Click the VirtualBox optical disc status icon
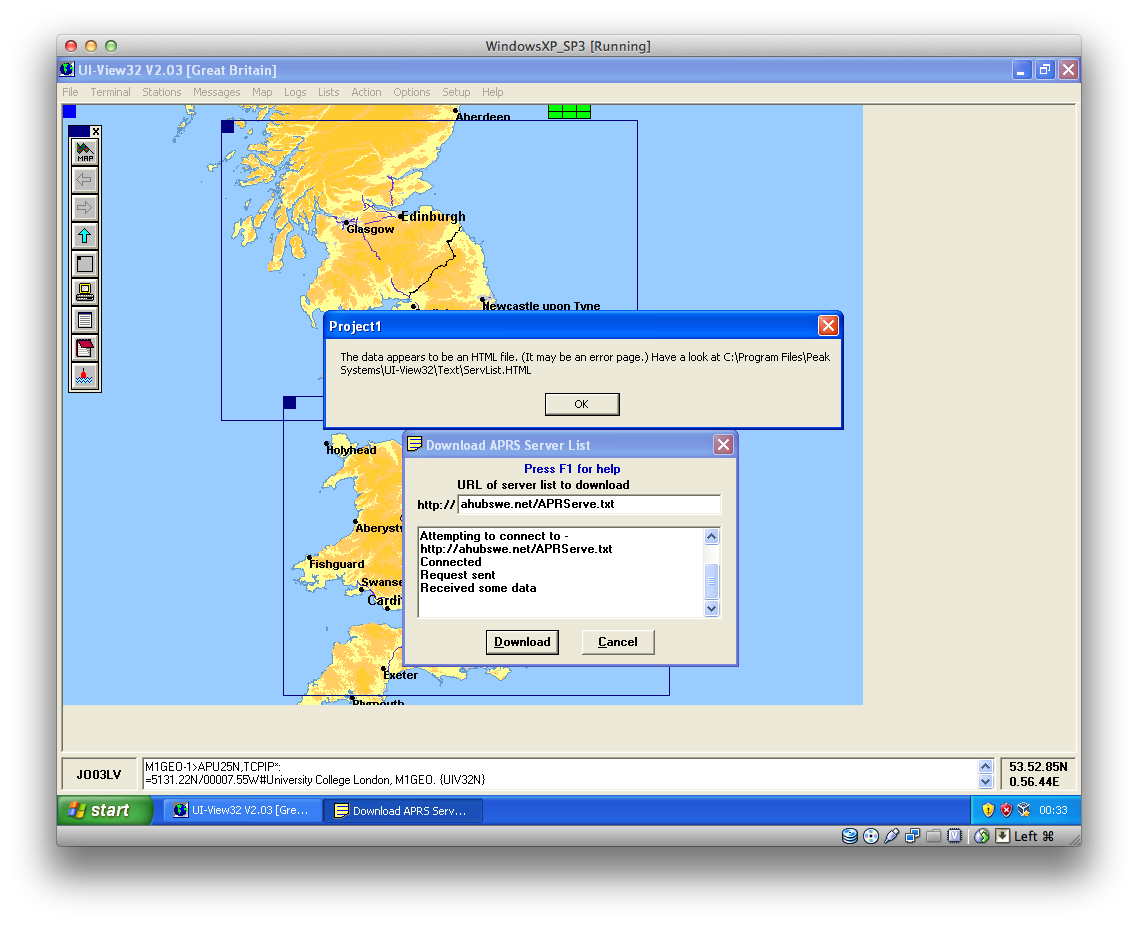This screenshot has height=925, width=1138. point(871,836)
